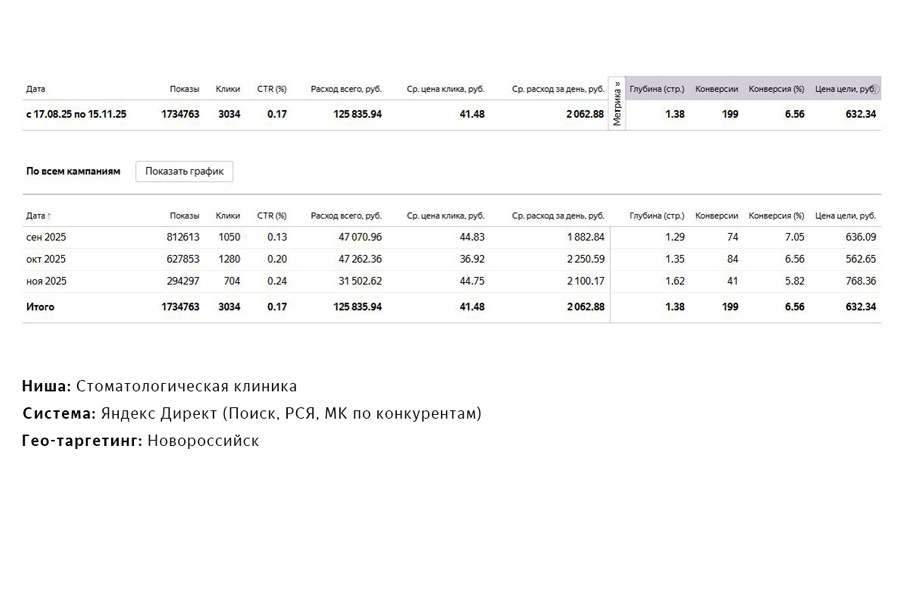Click 125 835.94 in the Итого row
The image size is (900, 600).
[358, 307]
